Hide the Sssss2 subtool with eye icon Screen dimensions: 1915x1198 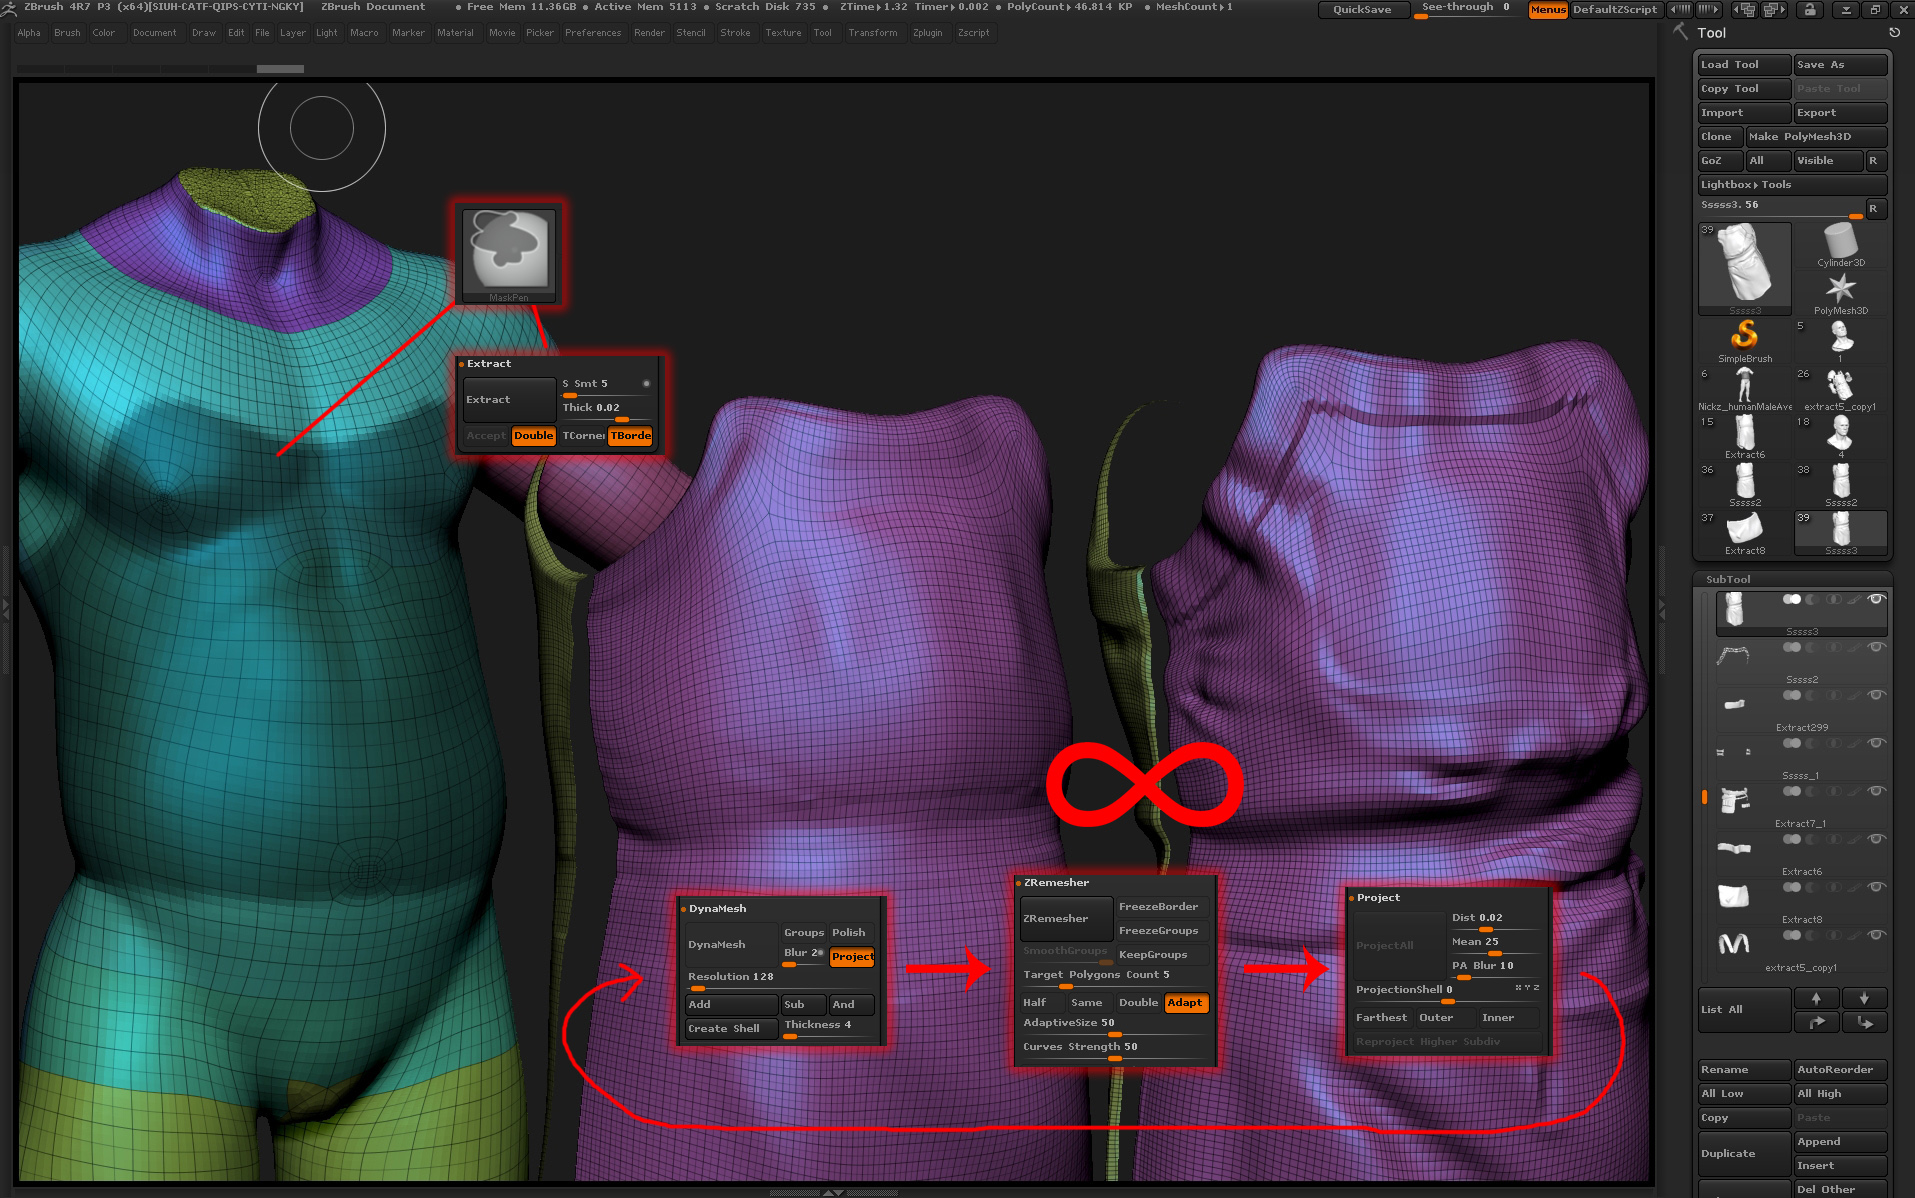[x=1877, y=647]
